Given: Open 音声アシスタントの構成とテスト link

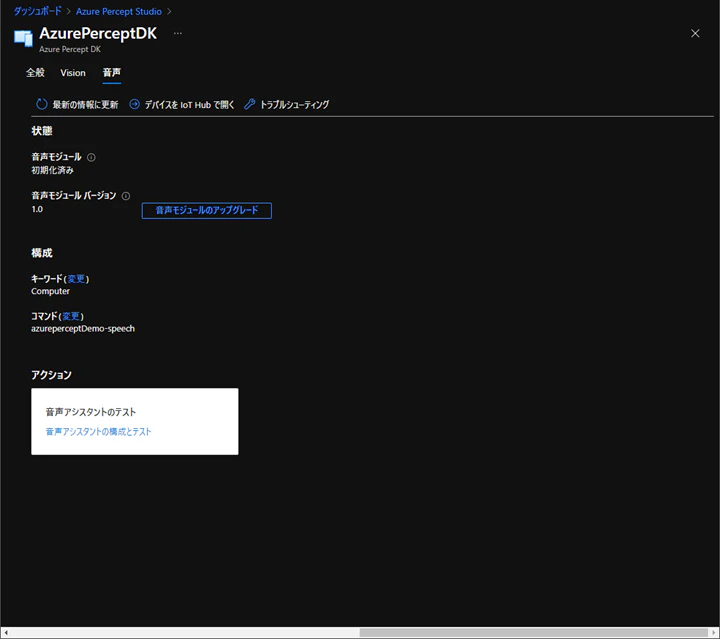Looking at the screenshot, I should [x=98, y=432].
